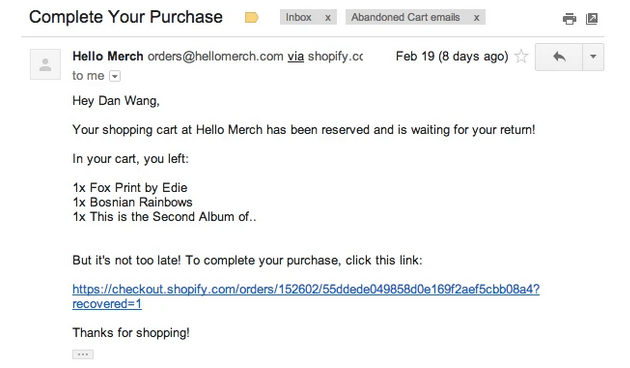Screen dimensions: 630x368
Task: Click sender address orders@hellomerch.com
Action: click(x=215, y=56)
